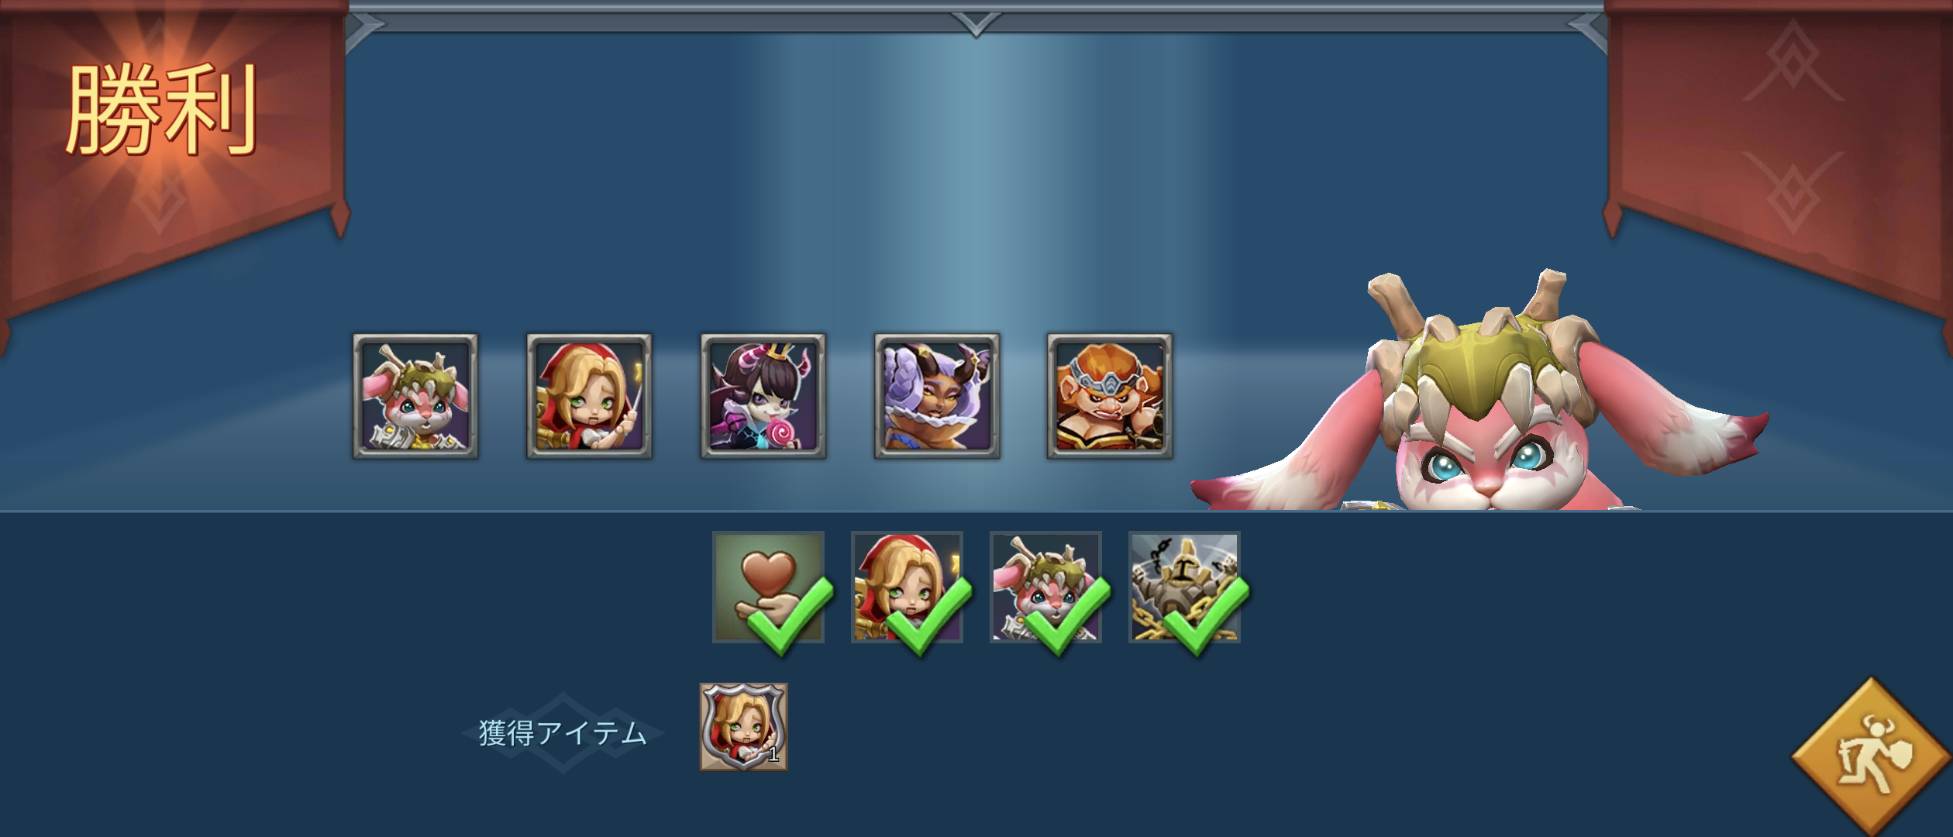Tap the 勝利 victory banner

point(162,110)
